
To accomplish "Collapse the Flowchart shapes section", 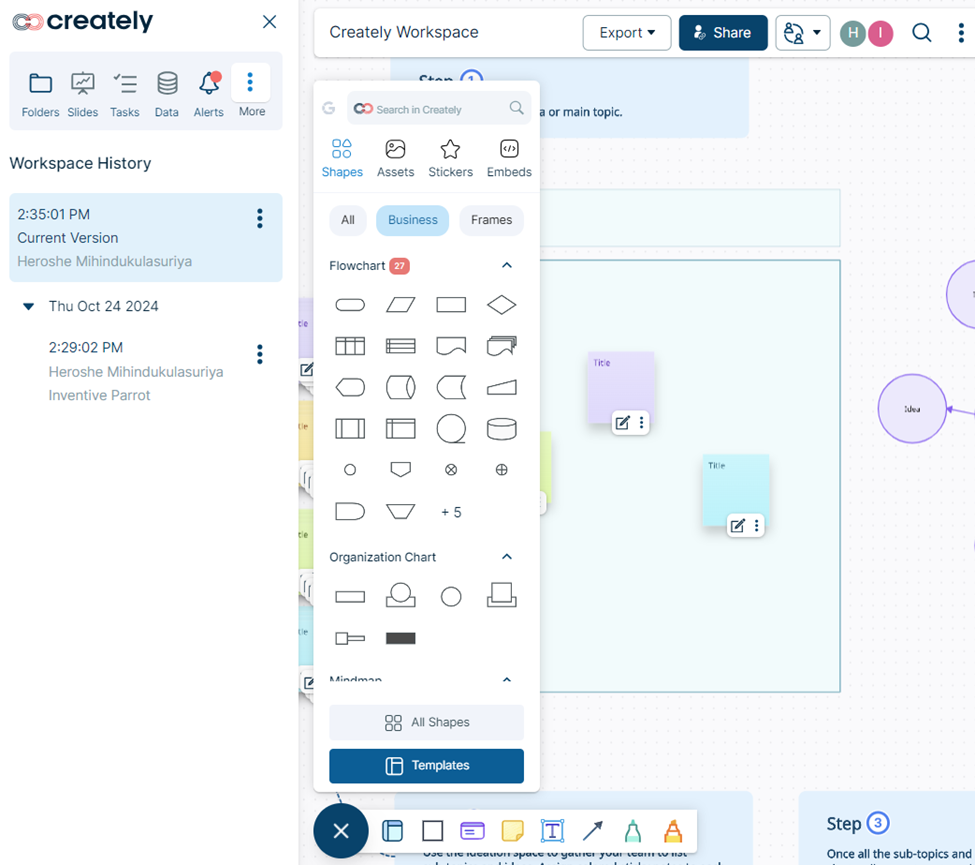I will click(507, 266).
